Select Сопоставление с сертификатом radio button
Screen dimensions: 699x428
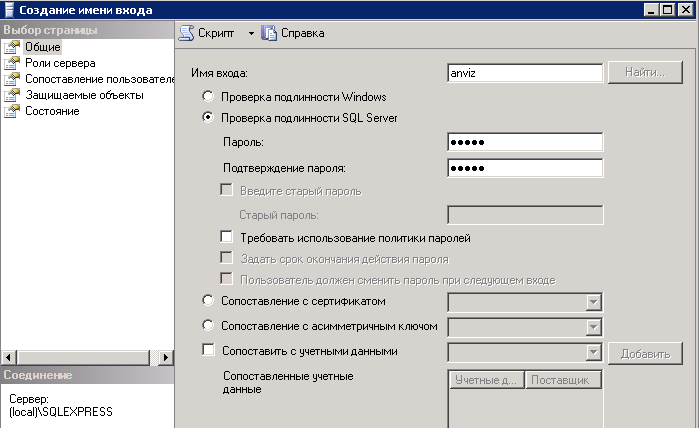tap(208, 300)
